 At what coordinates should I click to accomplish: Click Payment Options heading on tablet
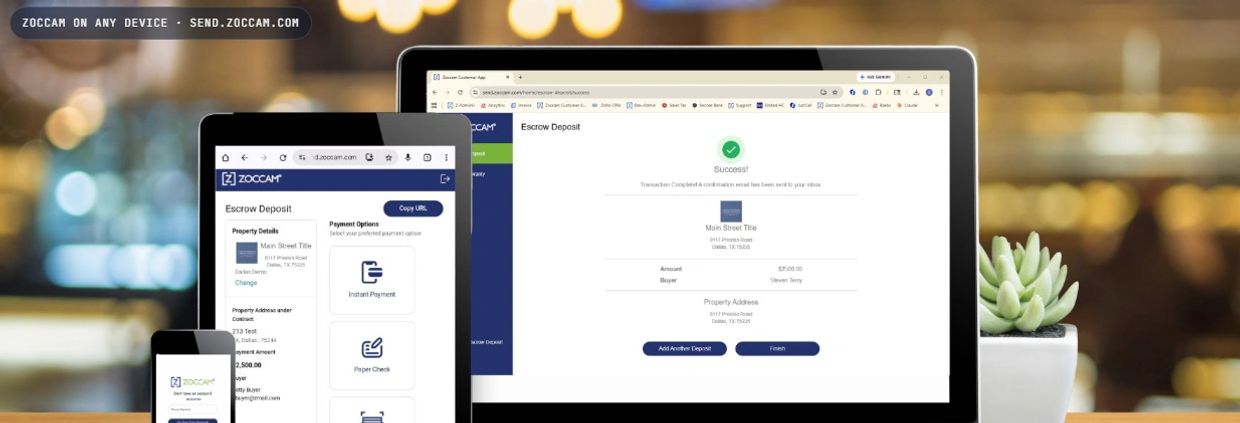click(x=354, y=224)
